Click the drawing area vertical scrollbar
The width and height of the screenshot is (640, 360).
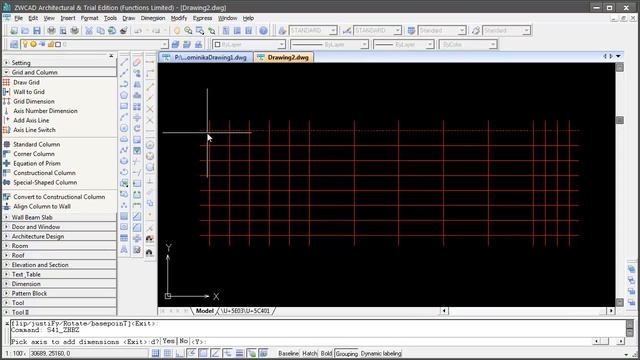pos(620,184)
